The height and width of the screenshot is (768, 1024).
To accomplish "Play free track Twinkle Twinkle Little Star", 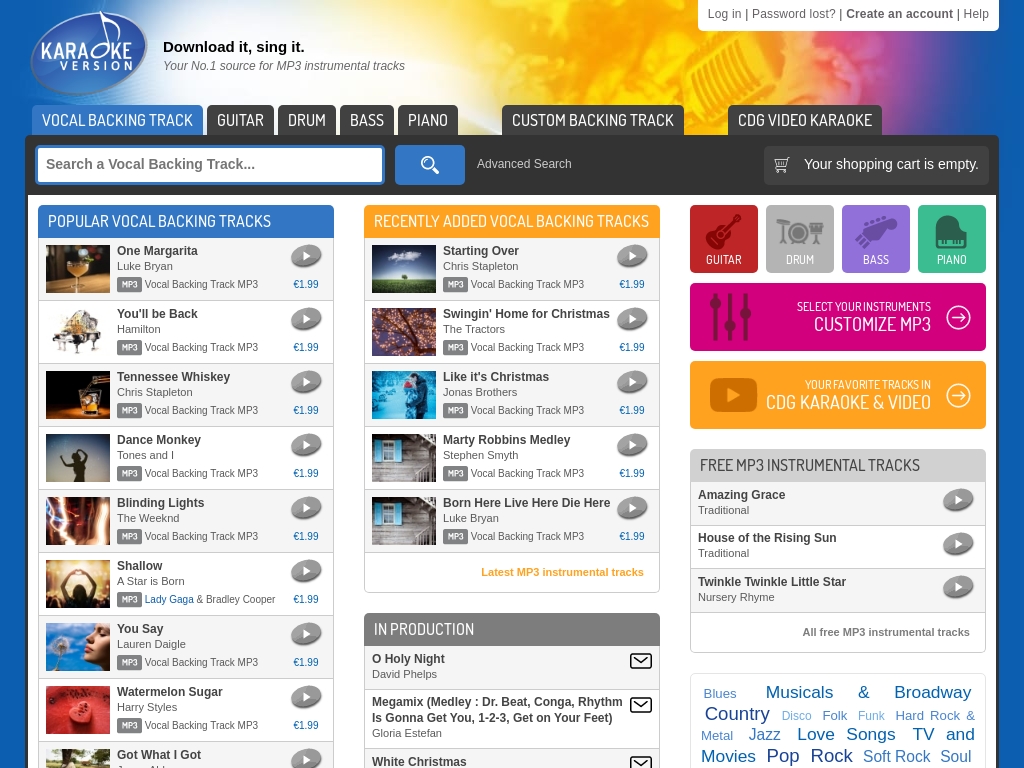I will (x=958, y=588).
